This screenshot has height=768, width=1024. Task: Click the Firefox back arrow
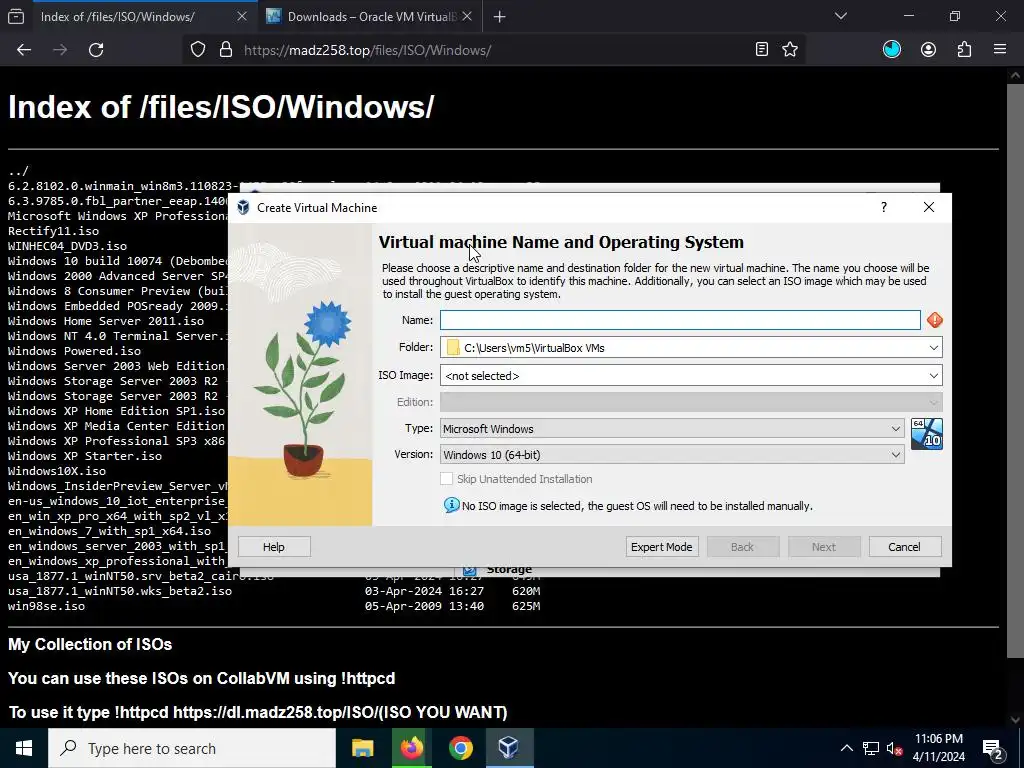pyautogui.click(x=24, y=50)
